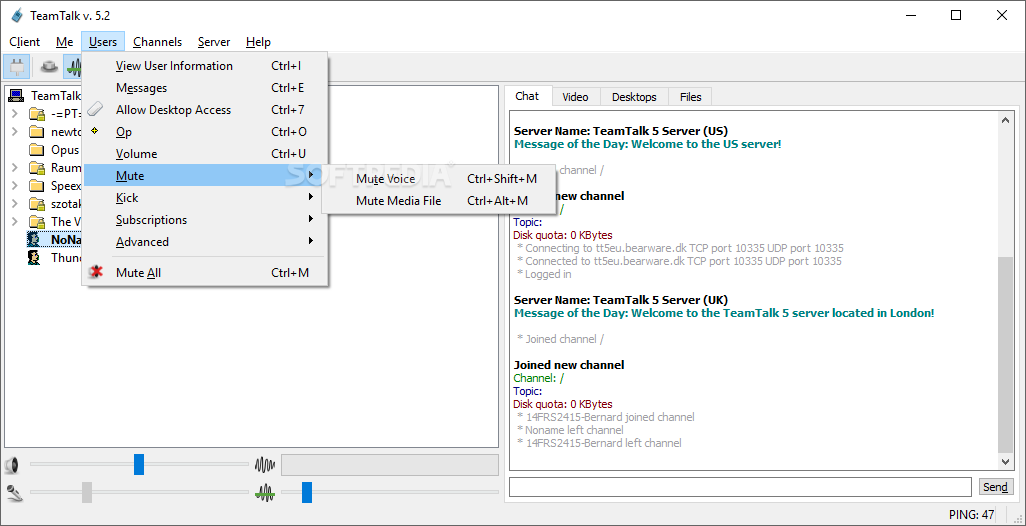Viewport: 1026px width, 526px height.
Task: Click the folder icon of the newto channel
Action: 37,132
